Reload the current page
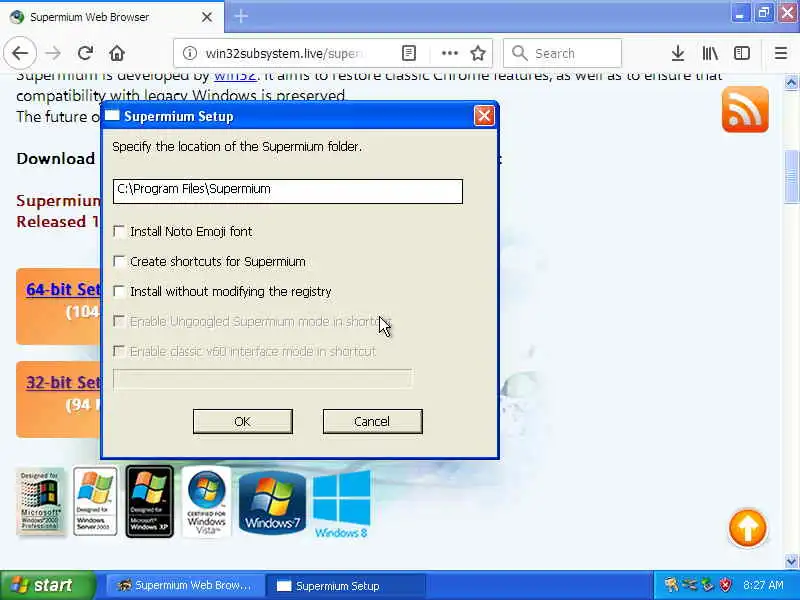The height and width of the screenshot is (600, 800). [x=85, y=53]
